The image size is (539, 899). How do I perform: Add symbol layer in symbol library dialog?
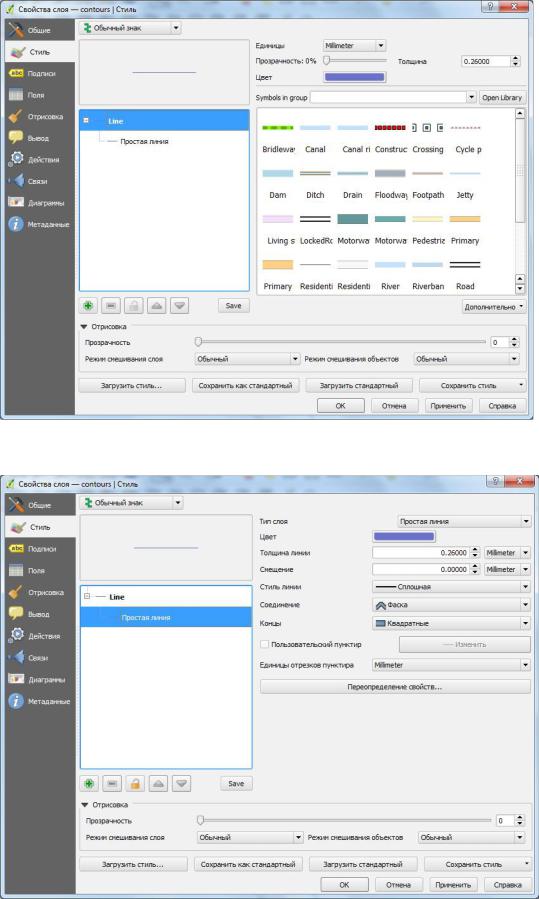(x=88, y=306)
